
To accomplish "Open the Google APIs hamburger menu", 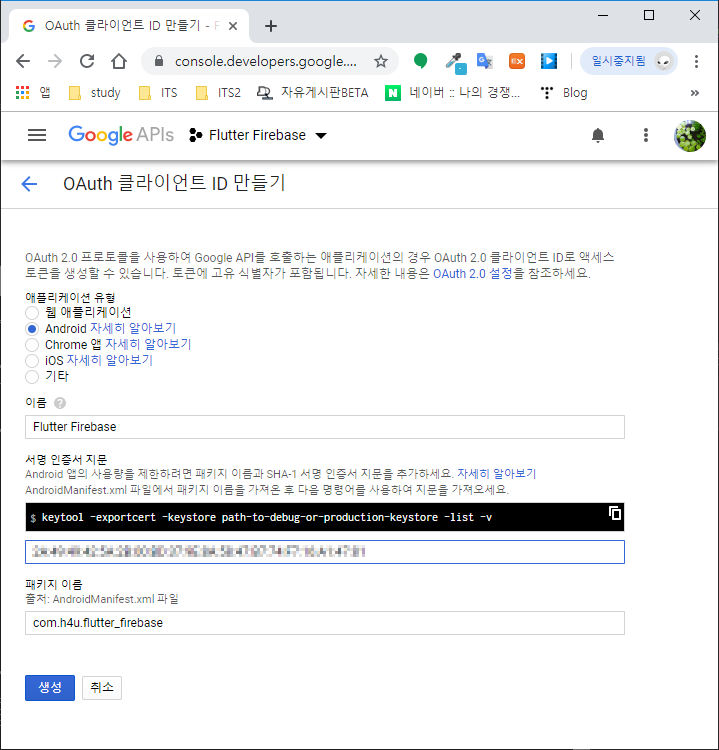I will (37, 135).
